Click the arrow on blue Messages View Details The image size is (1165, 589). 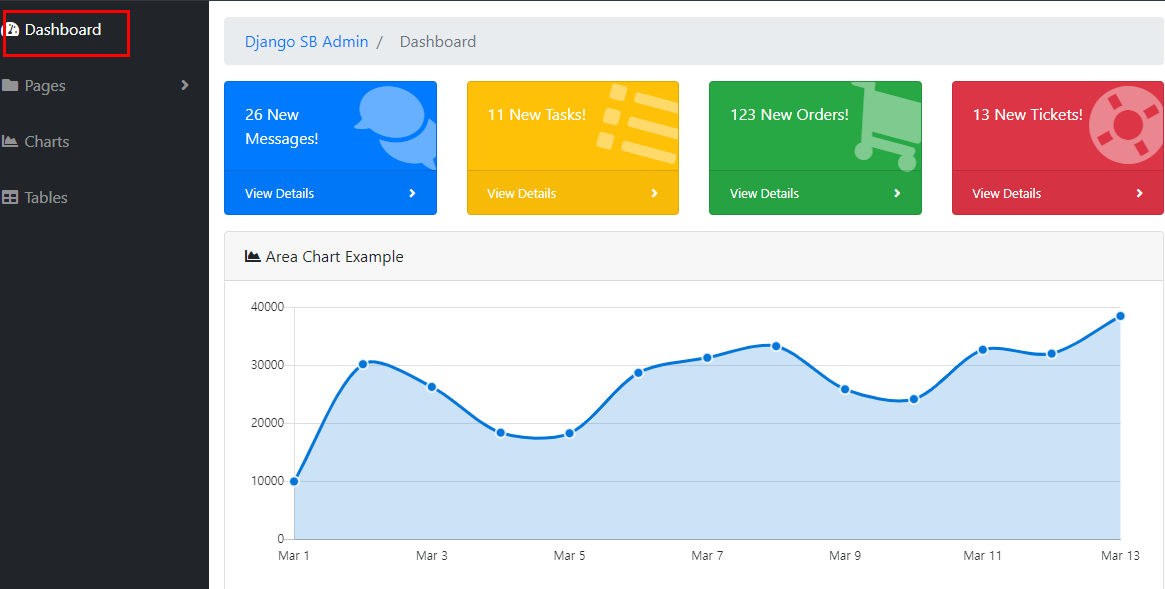(x=412, y=193)
